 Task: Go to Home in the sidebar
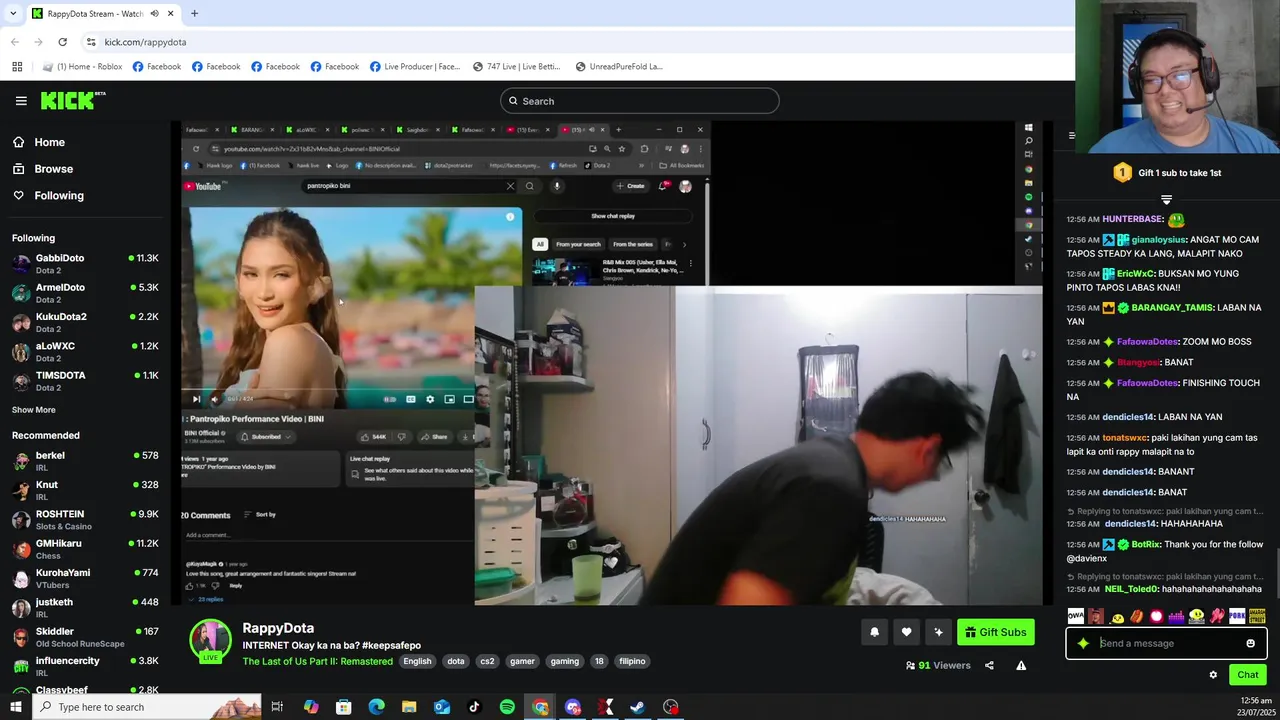pyautogui.click(x=49, y=142)
